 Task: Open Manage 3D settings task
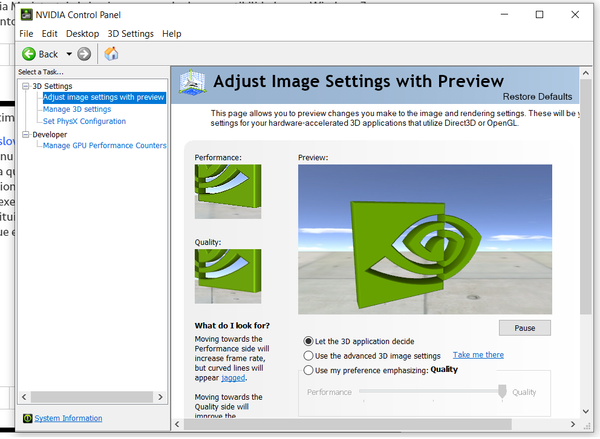click(x=77, y=109)
